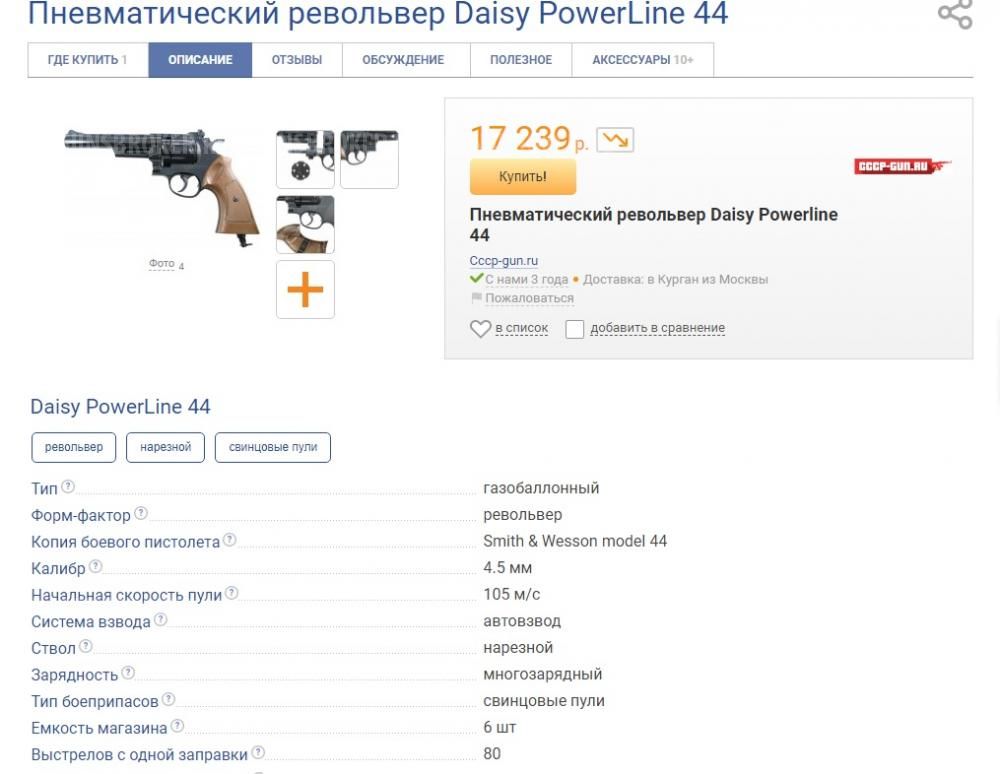This screenshot has height=774, width=1000.
Task: Follow the Cccp-gun.ru link
Action: click(x=503, y=260)
